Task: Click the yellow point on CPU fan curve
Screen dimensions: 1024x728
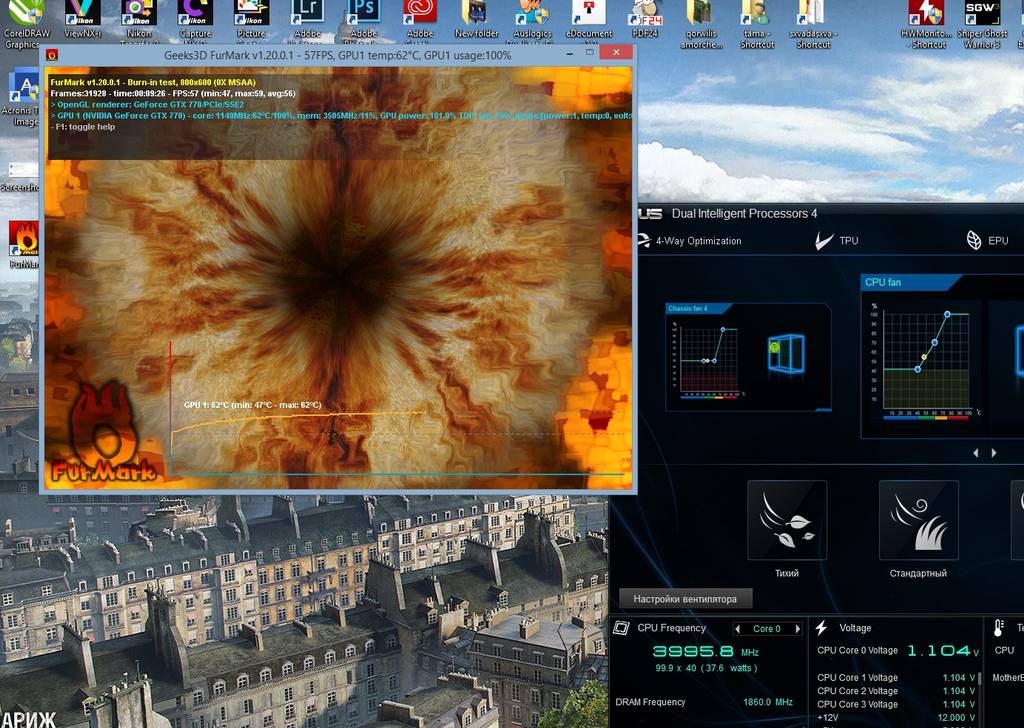Action: click(924, 357)
